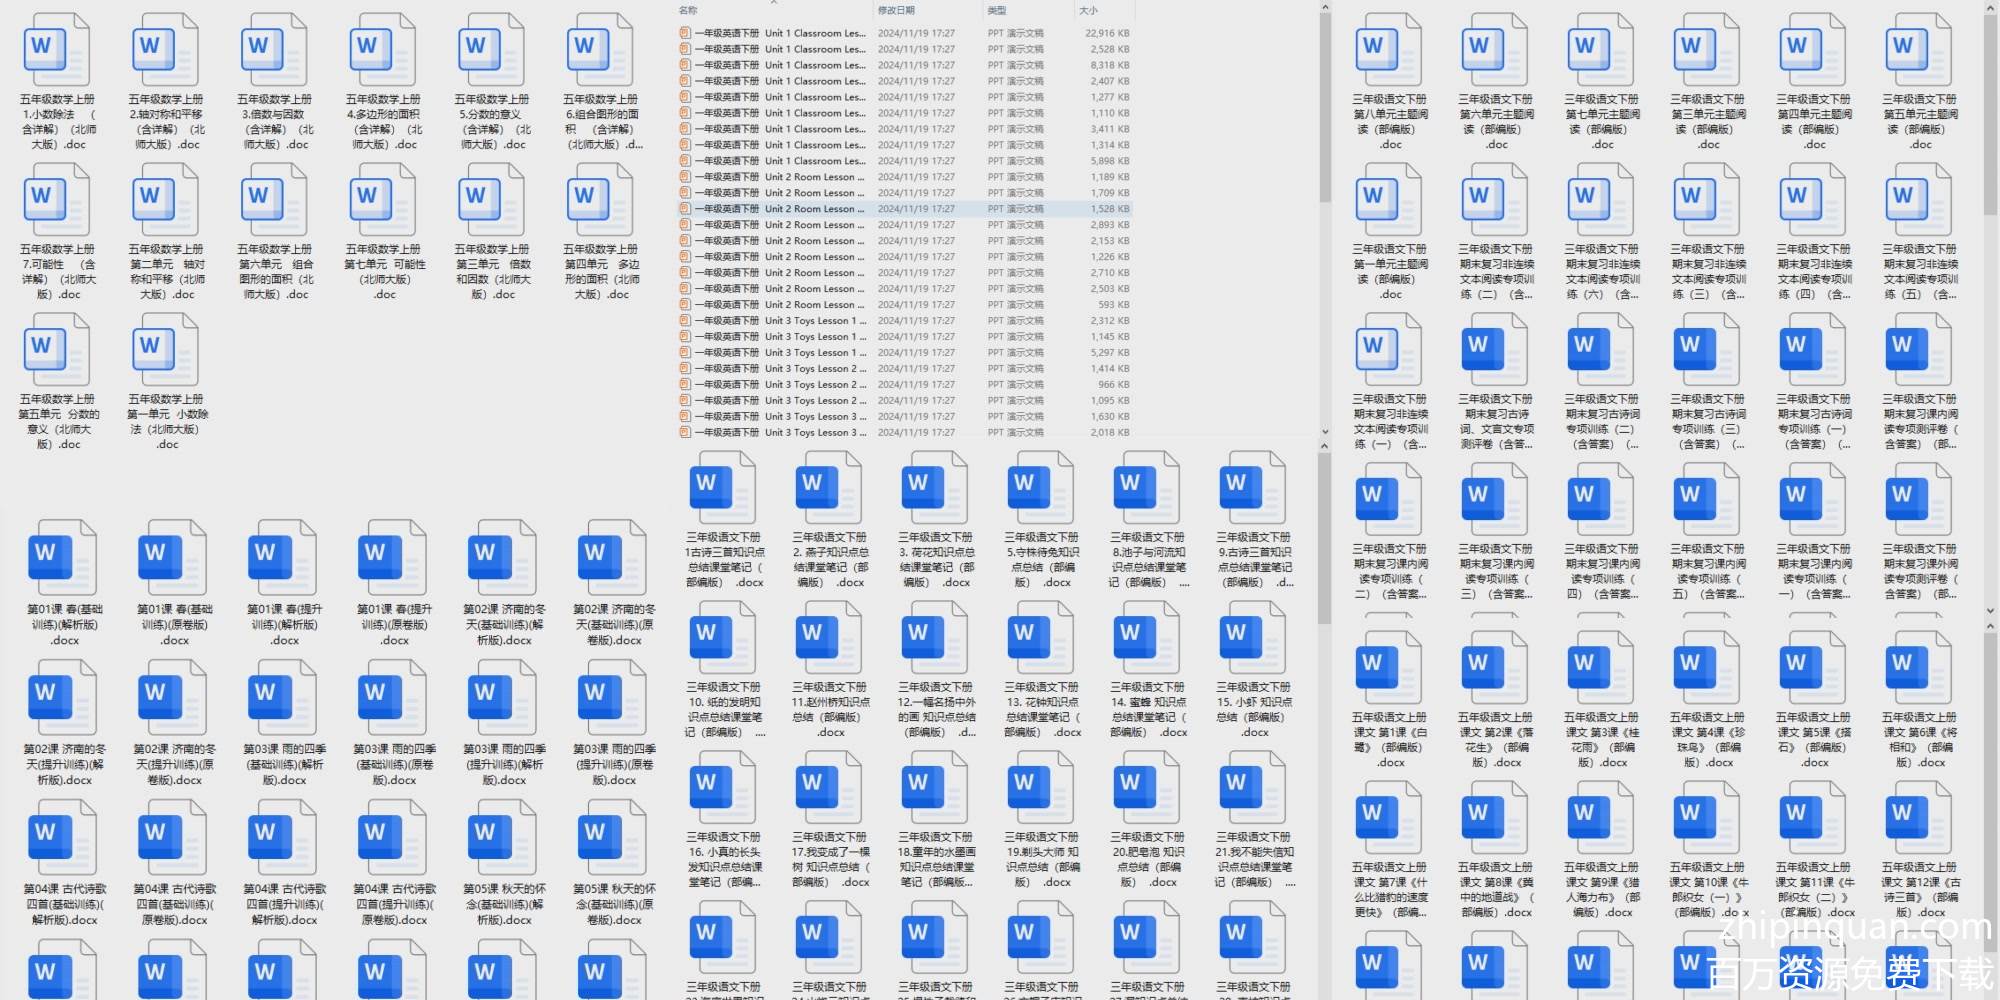This screenshot has height=1000, width=2000.
Task: Select 五年级数学上册 第七单元 可能性 document
Action: point(384,202)
